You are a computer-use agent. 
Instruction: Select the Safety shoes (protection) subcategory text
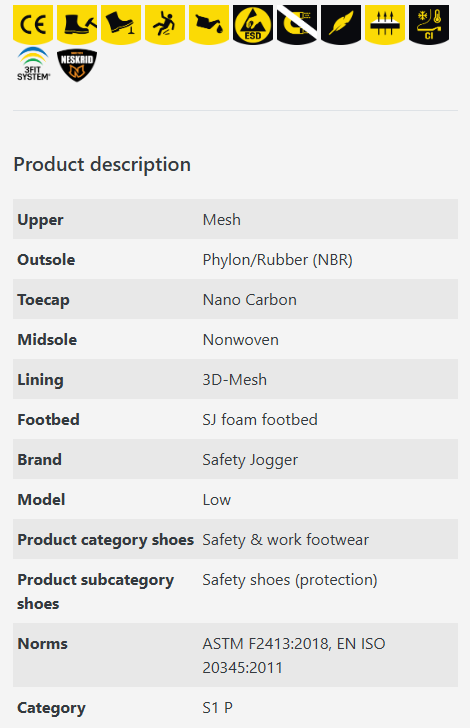290,579
